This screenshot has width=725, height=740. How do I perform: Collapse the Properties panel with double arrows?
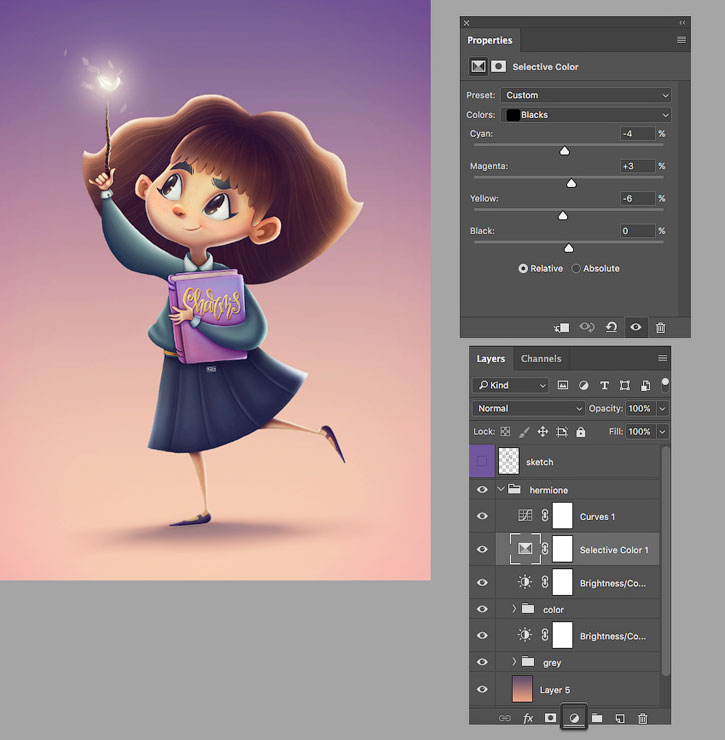[682, 23]
